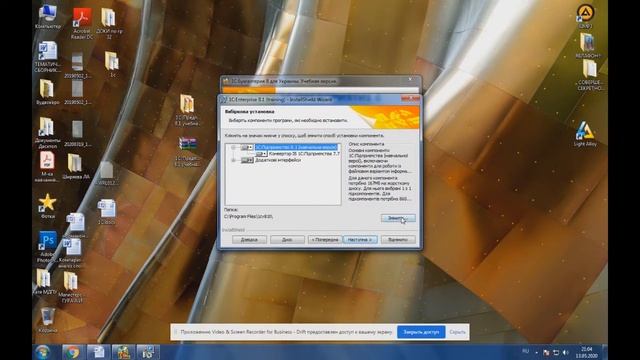Click the Диск button in the wizard
The width and height of the screenshot is (640, 360).
(x=287, y=240)
